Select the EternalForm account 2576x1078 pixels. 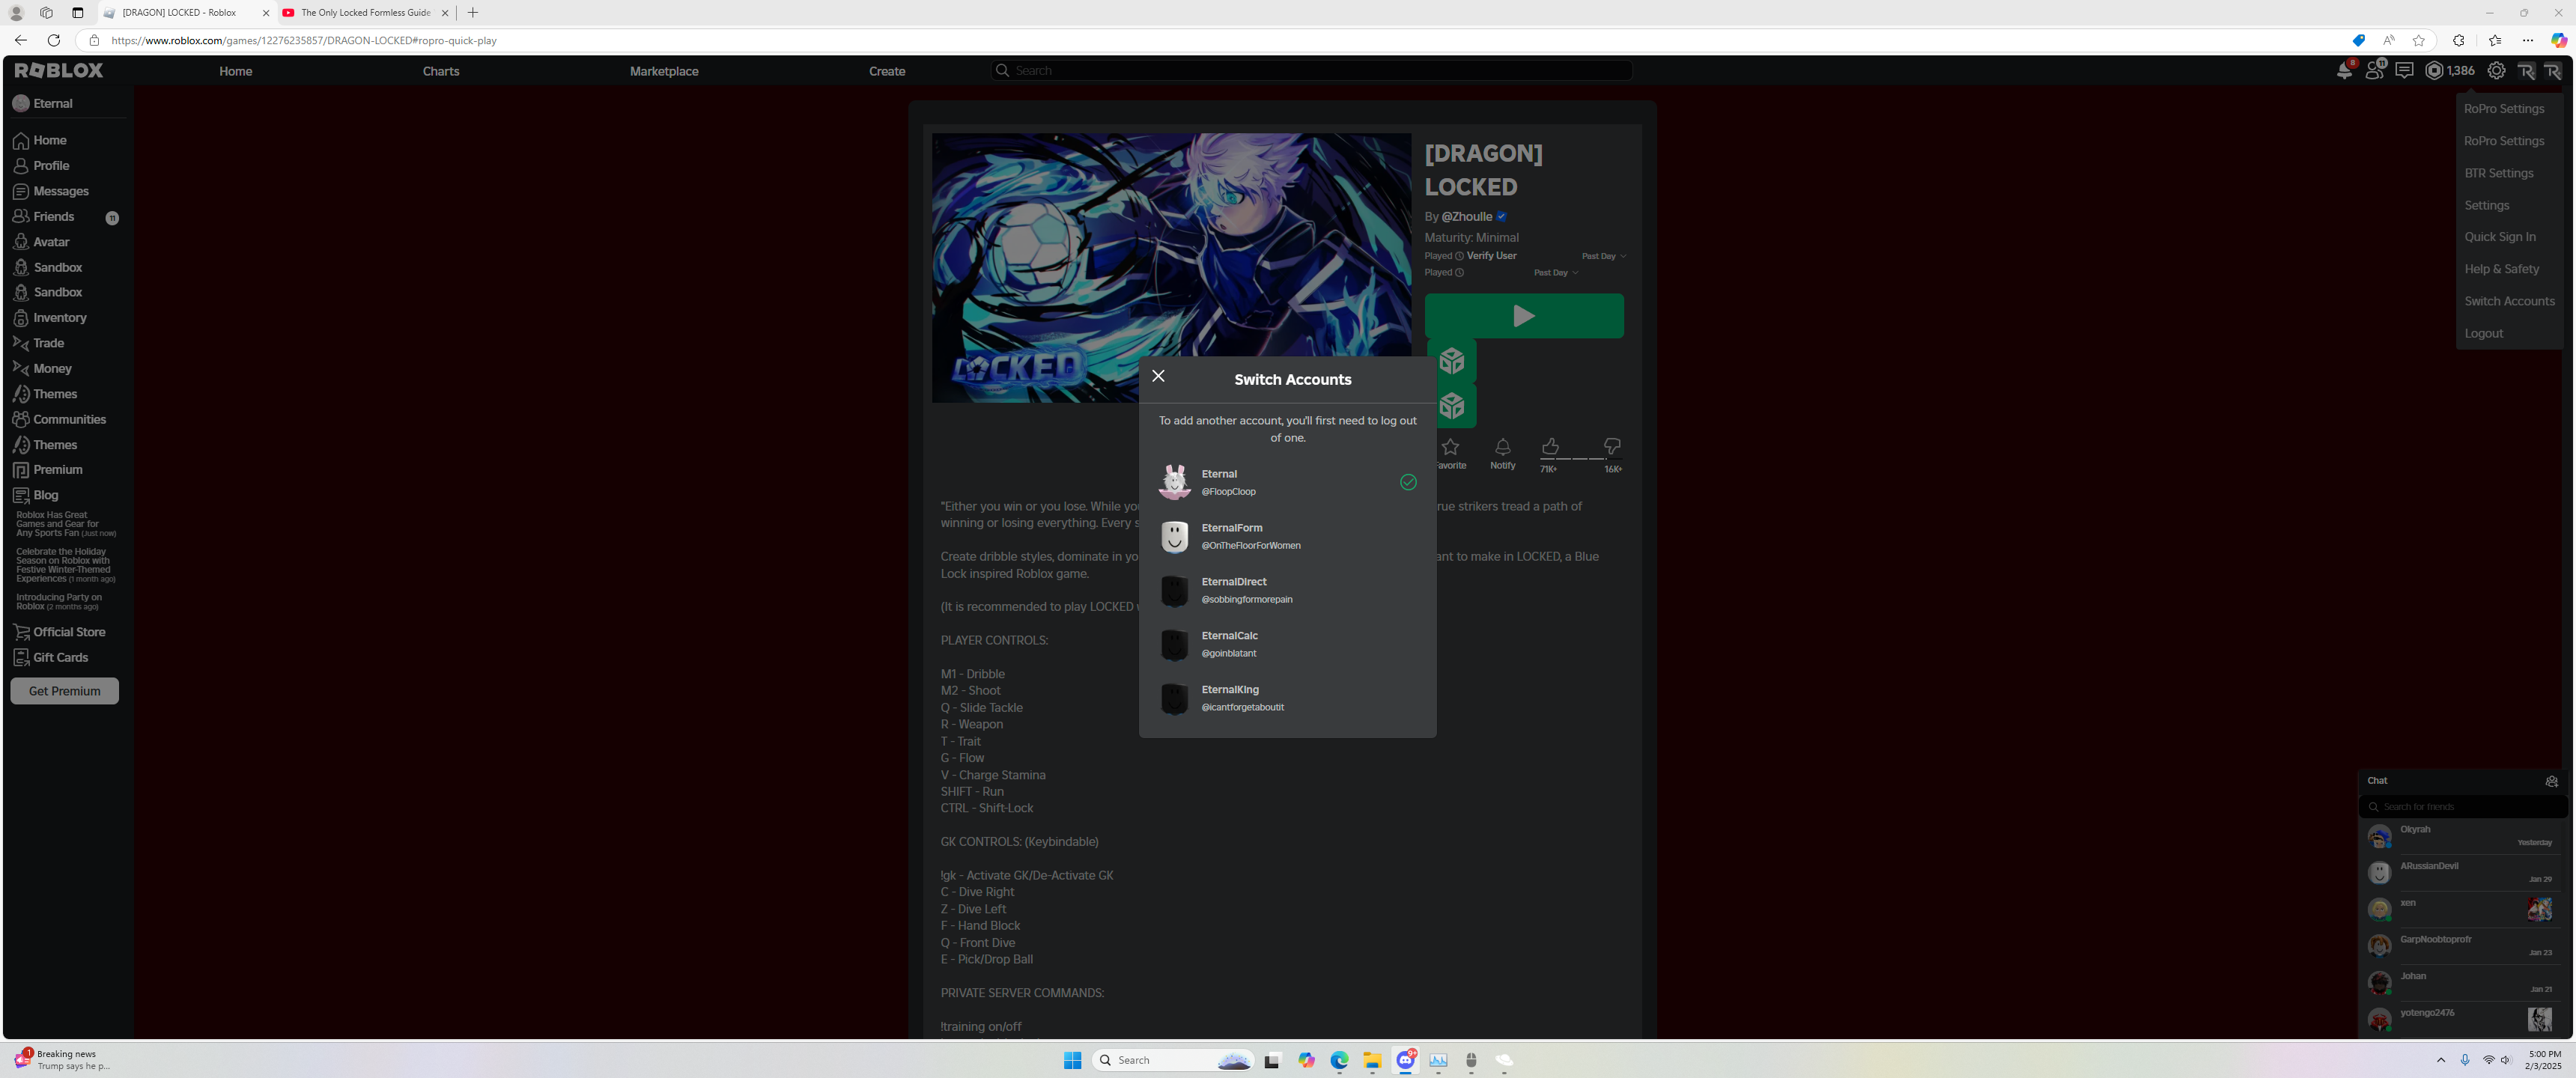tap(1287, 537)
